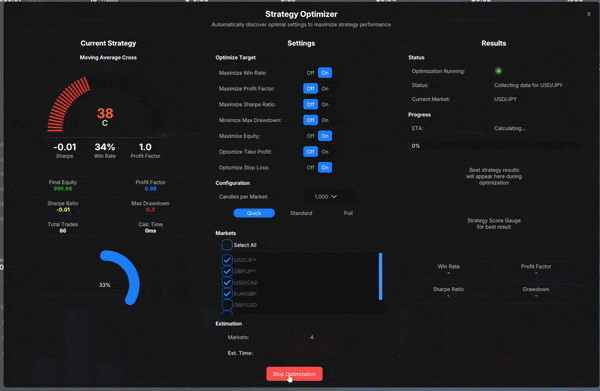Screen dimensions: 600x391
Task: Check the GBP/USD market checkbox
Action: (x=227, y=305)
